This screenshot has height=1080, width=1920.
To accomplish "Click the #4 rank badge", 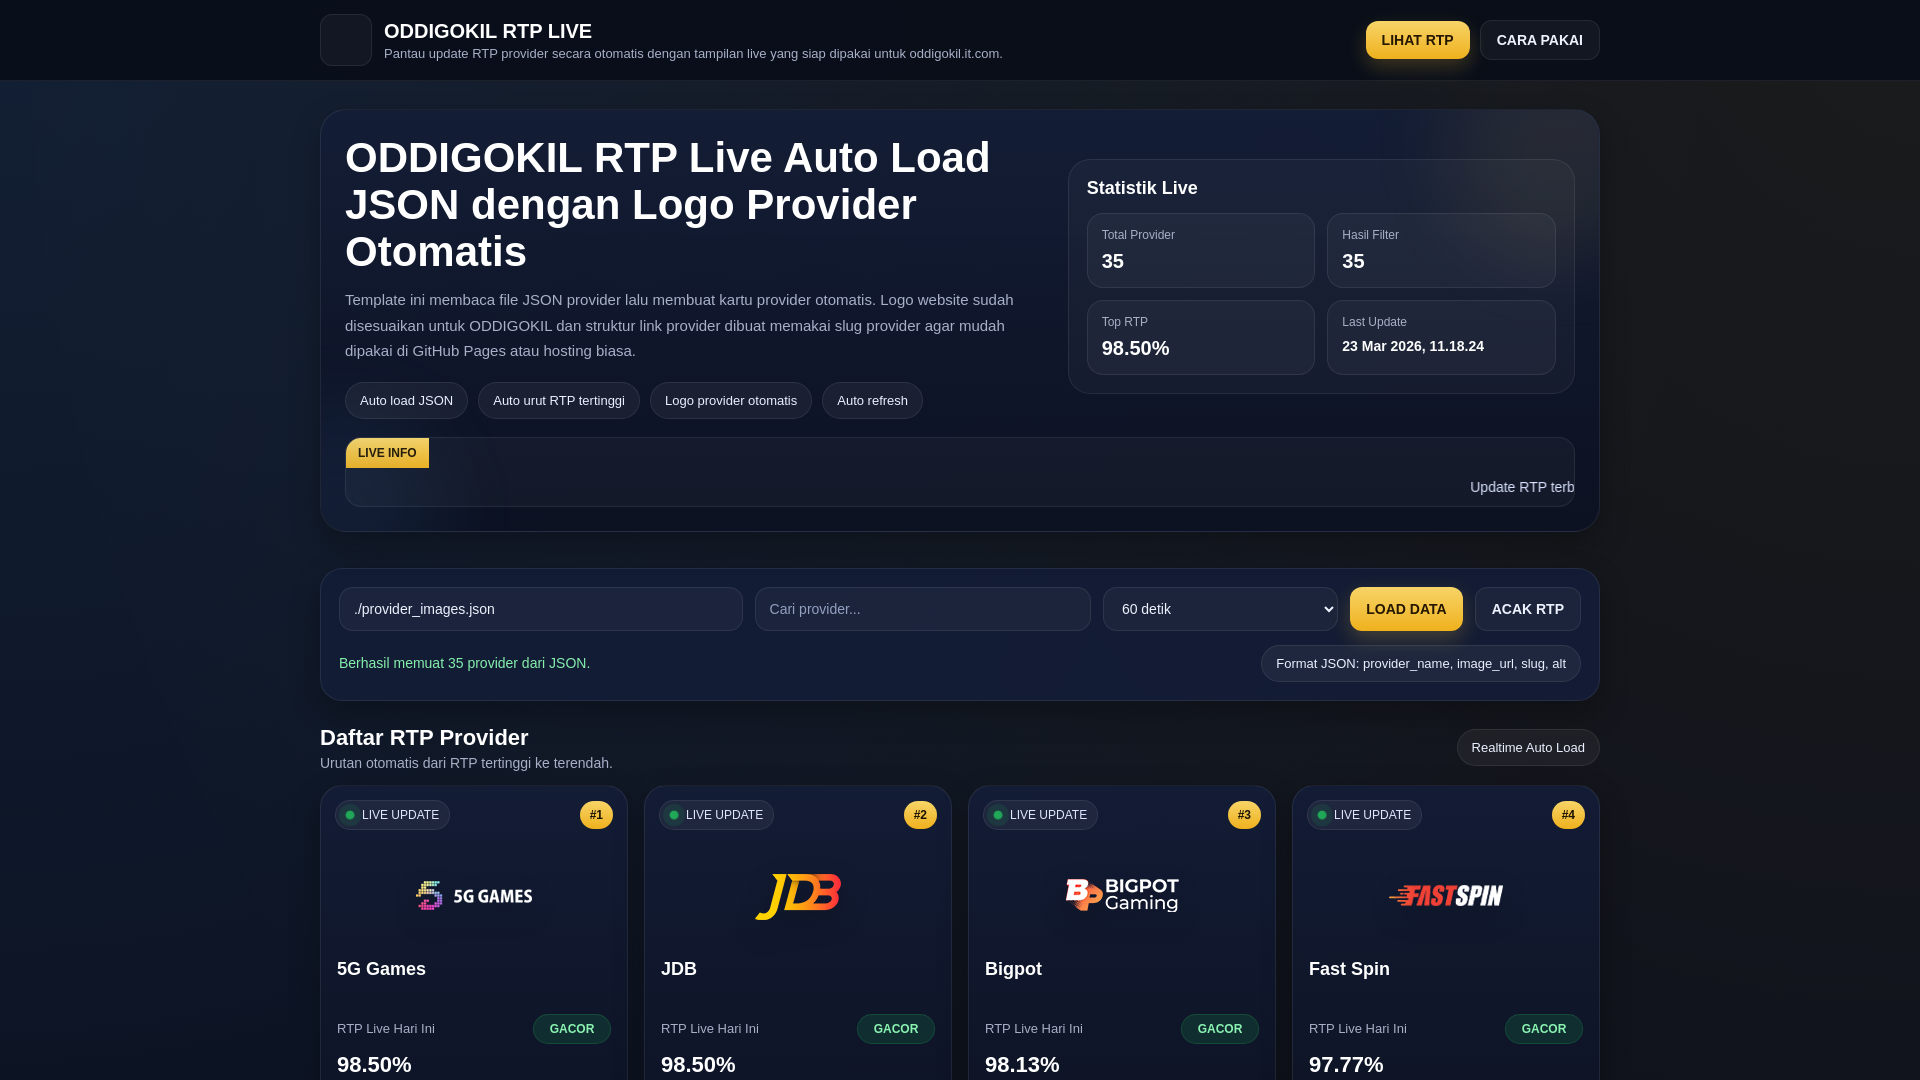I will [x=1568, y=815].
